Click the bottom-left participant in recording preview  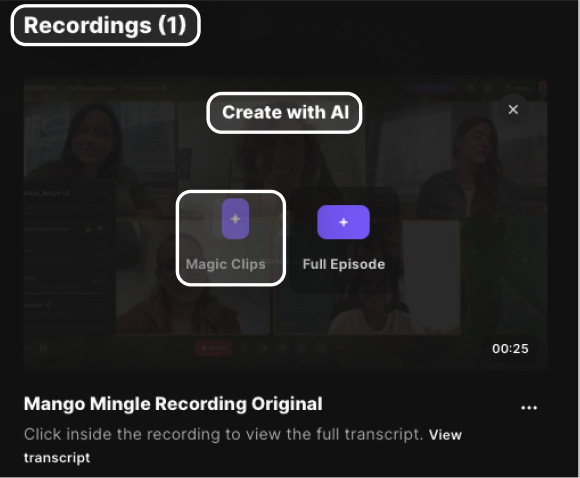192,277
